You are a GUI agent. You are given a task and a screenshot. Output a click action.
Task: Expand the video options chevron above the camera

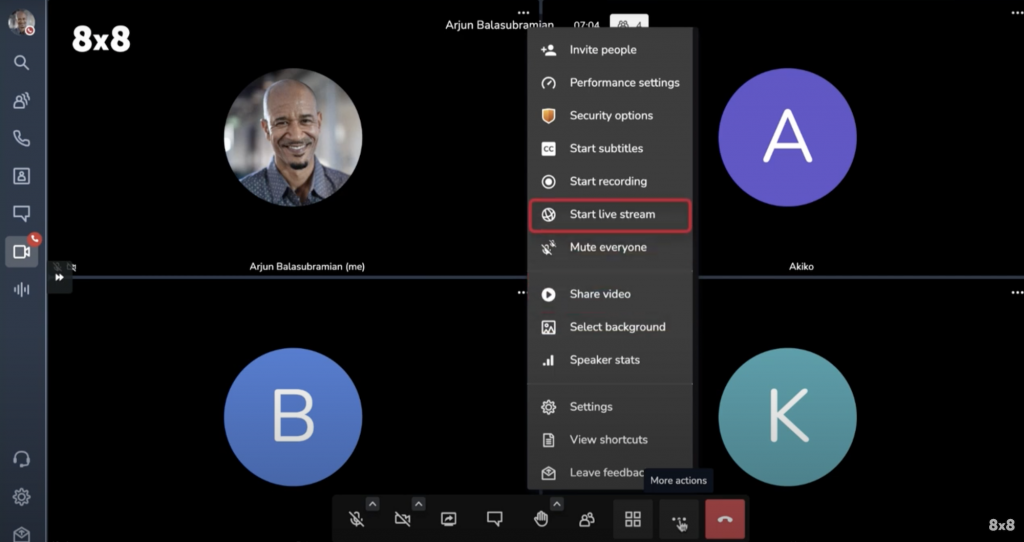click(418, 503)
